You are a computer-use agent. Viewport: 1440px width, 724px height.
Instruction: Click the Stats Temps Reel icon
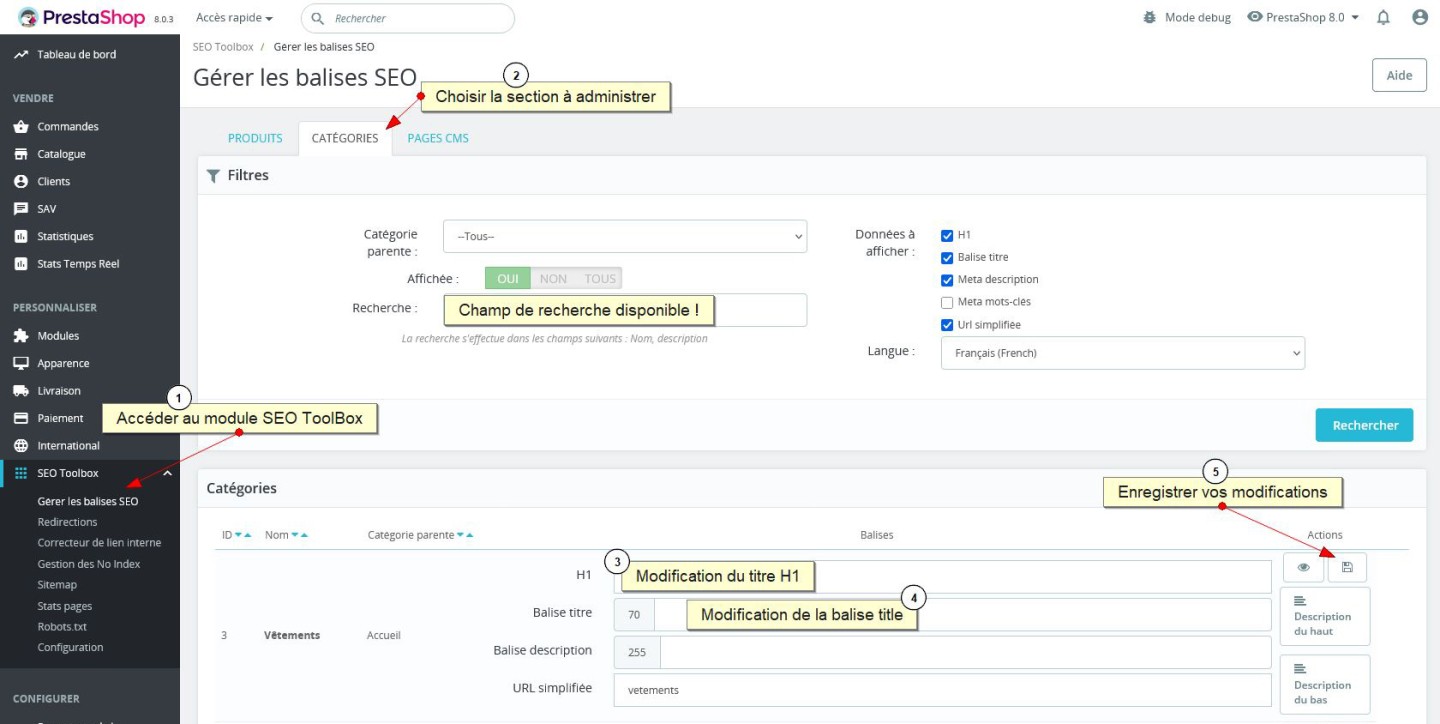[x=21, y=264]
